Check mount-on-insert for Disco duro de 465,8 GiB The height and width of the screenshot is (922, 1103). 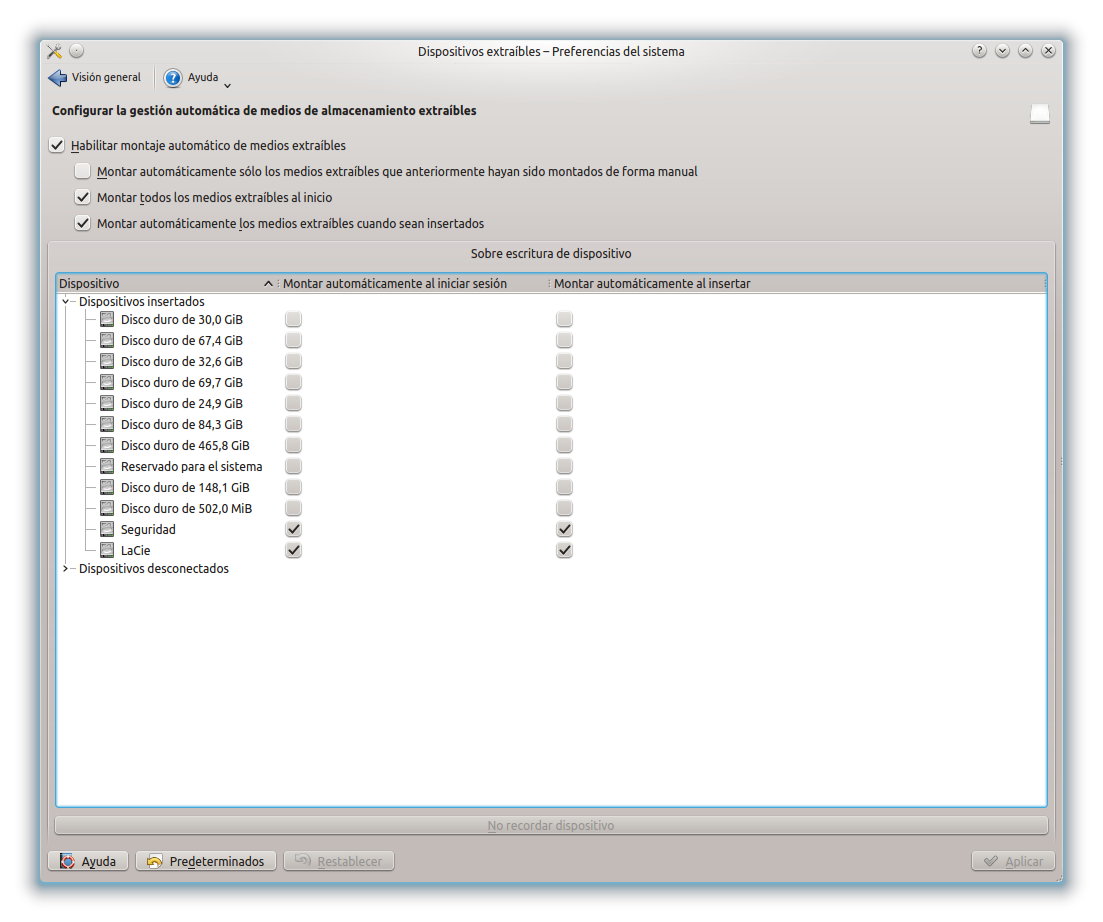pyautogui.click(x=564, y=446)
